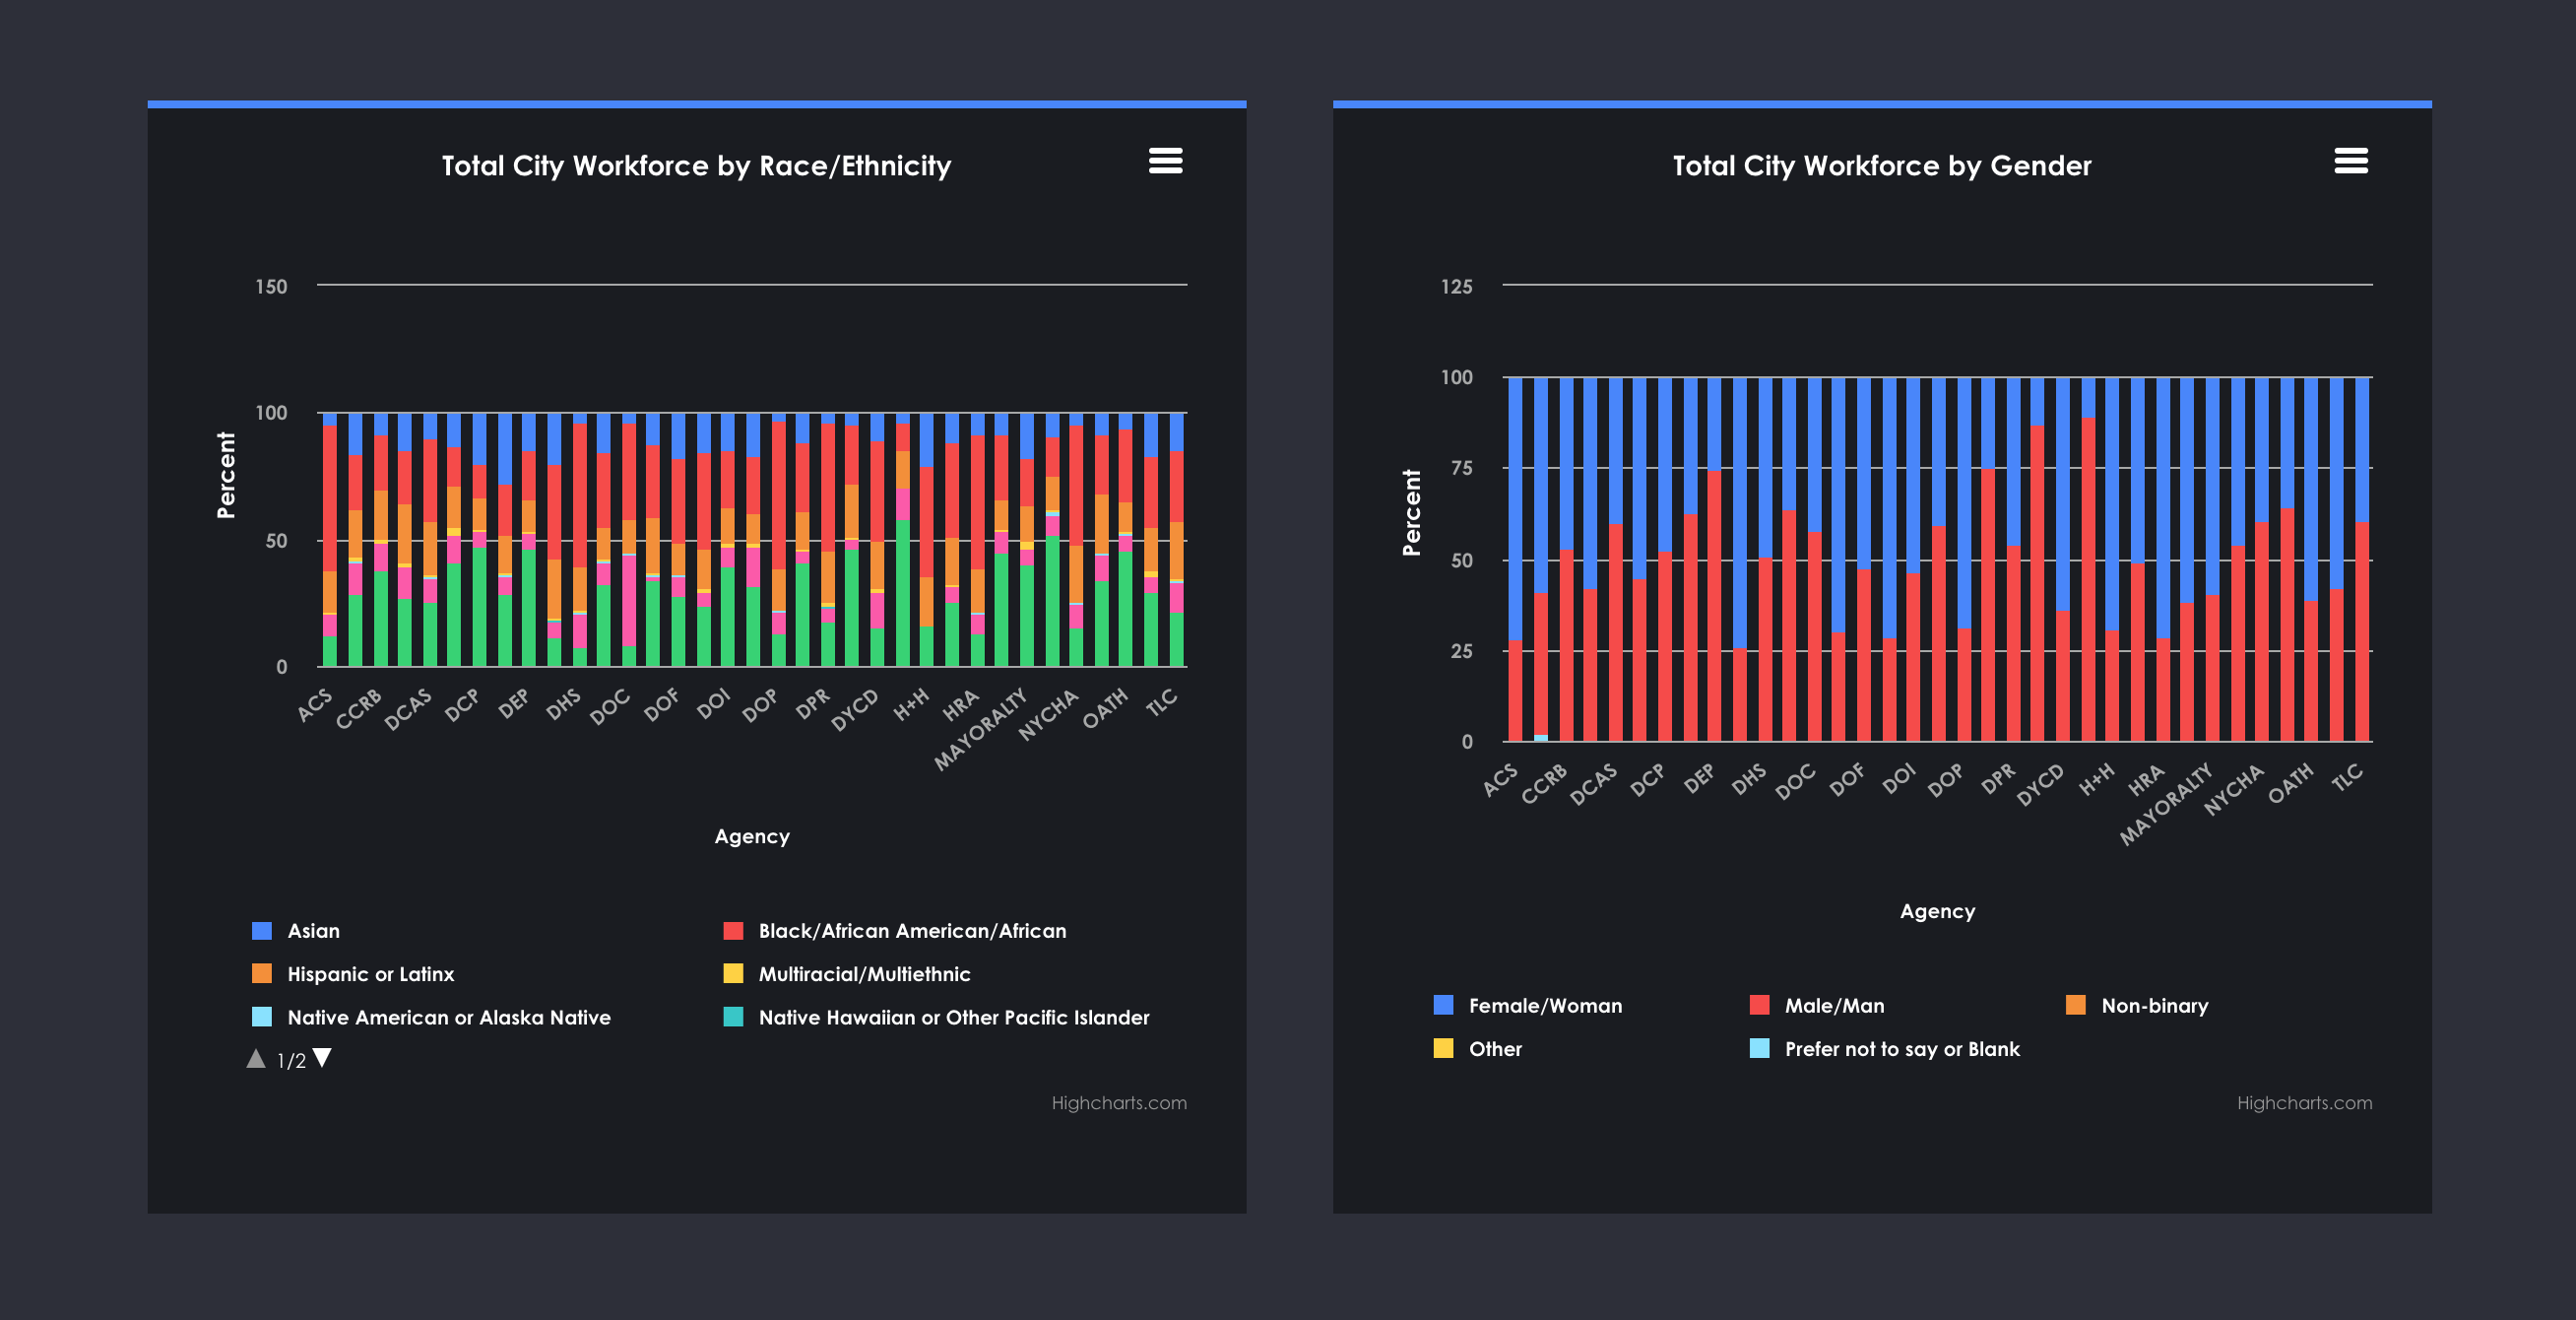Click the DCAS axis label in Race/Ethnicity chart
The image size is (2576, 1320).
(x=408, y=709)
